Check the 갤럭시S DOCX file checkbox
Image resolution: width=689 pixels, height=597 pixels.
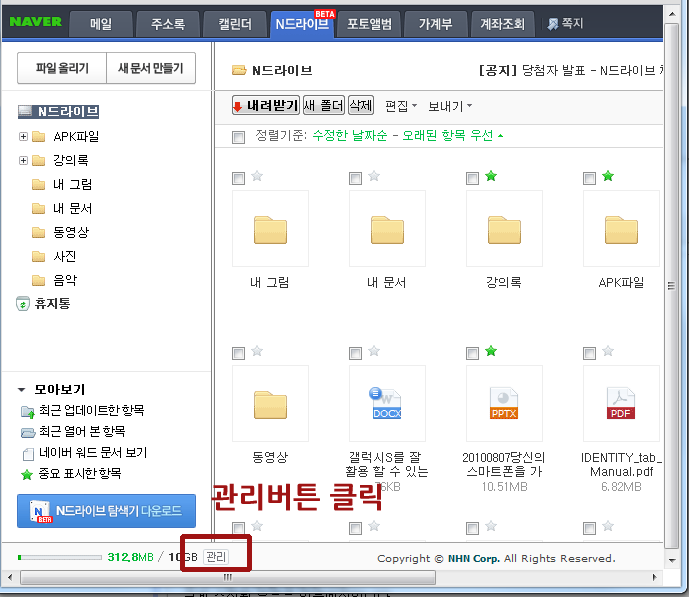click(355, 353)
